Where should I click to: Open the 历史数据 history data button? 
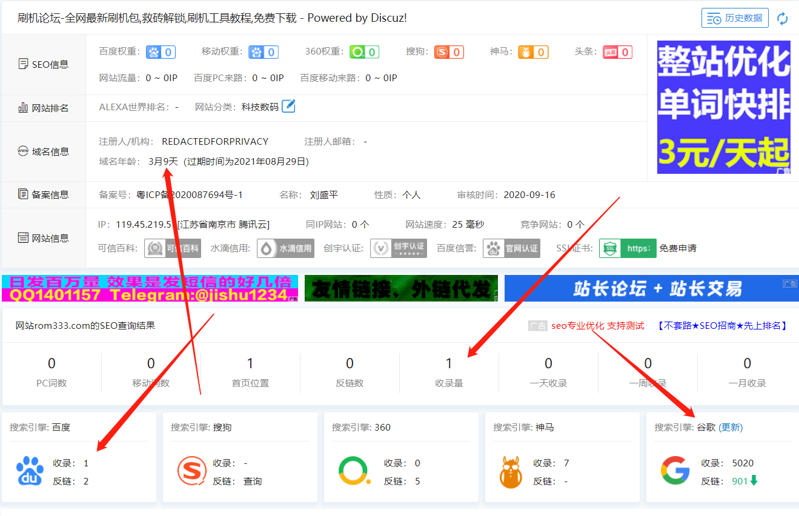coord(734,18)
